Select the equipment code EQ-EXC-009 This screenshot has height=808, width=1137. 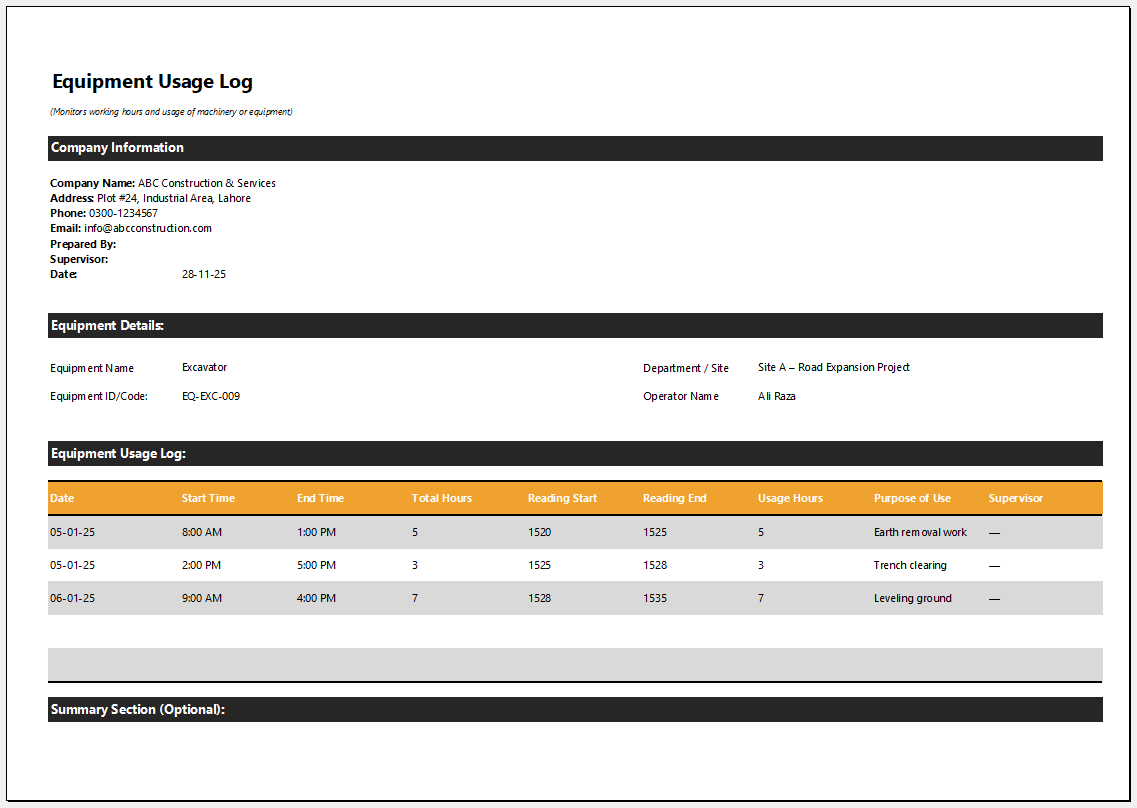pyautogui.click(x=210, y=396)
